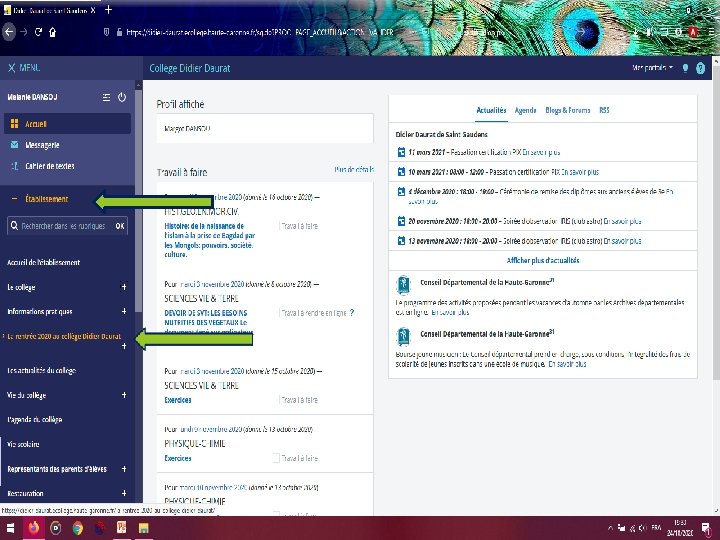Click the calendar icon for the 13 novembre 2020 item
This screenshot has height=540, width=720.
(x=401, y=241)
